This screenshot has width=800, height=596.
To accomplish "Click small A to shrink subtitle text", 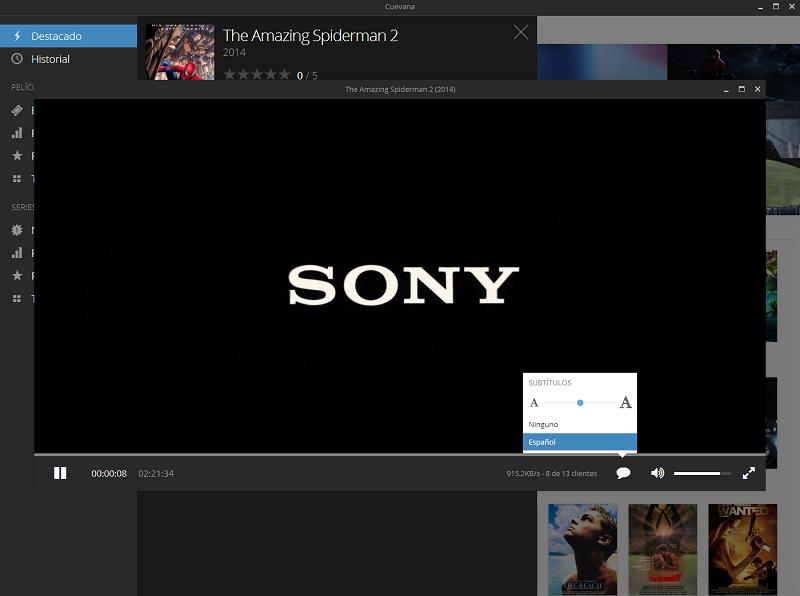I will [534, 403].
